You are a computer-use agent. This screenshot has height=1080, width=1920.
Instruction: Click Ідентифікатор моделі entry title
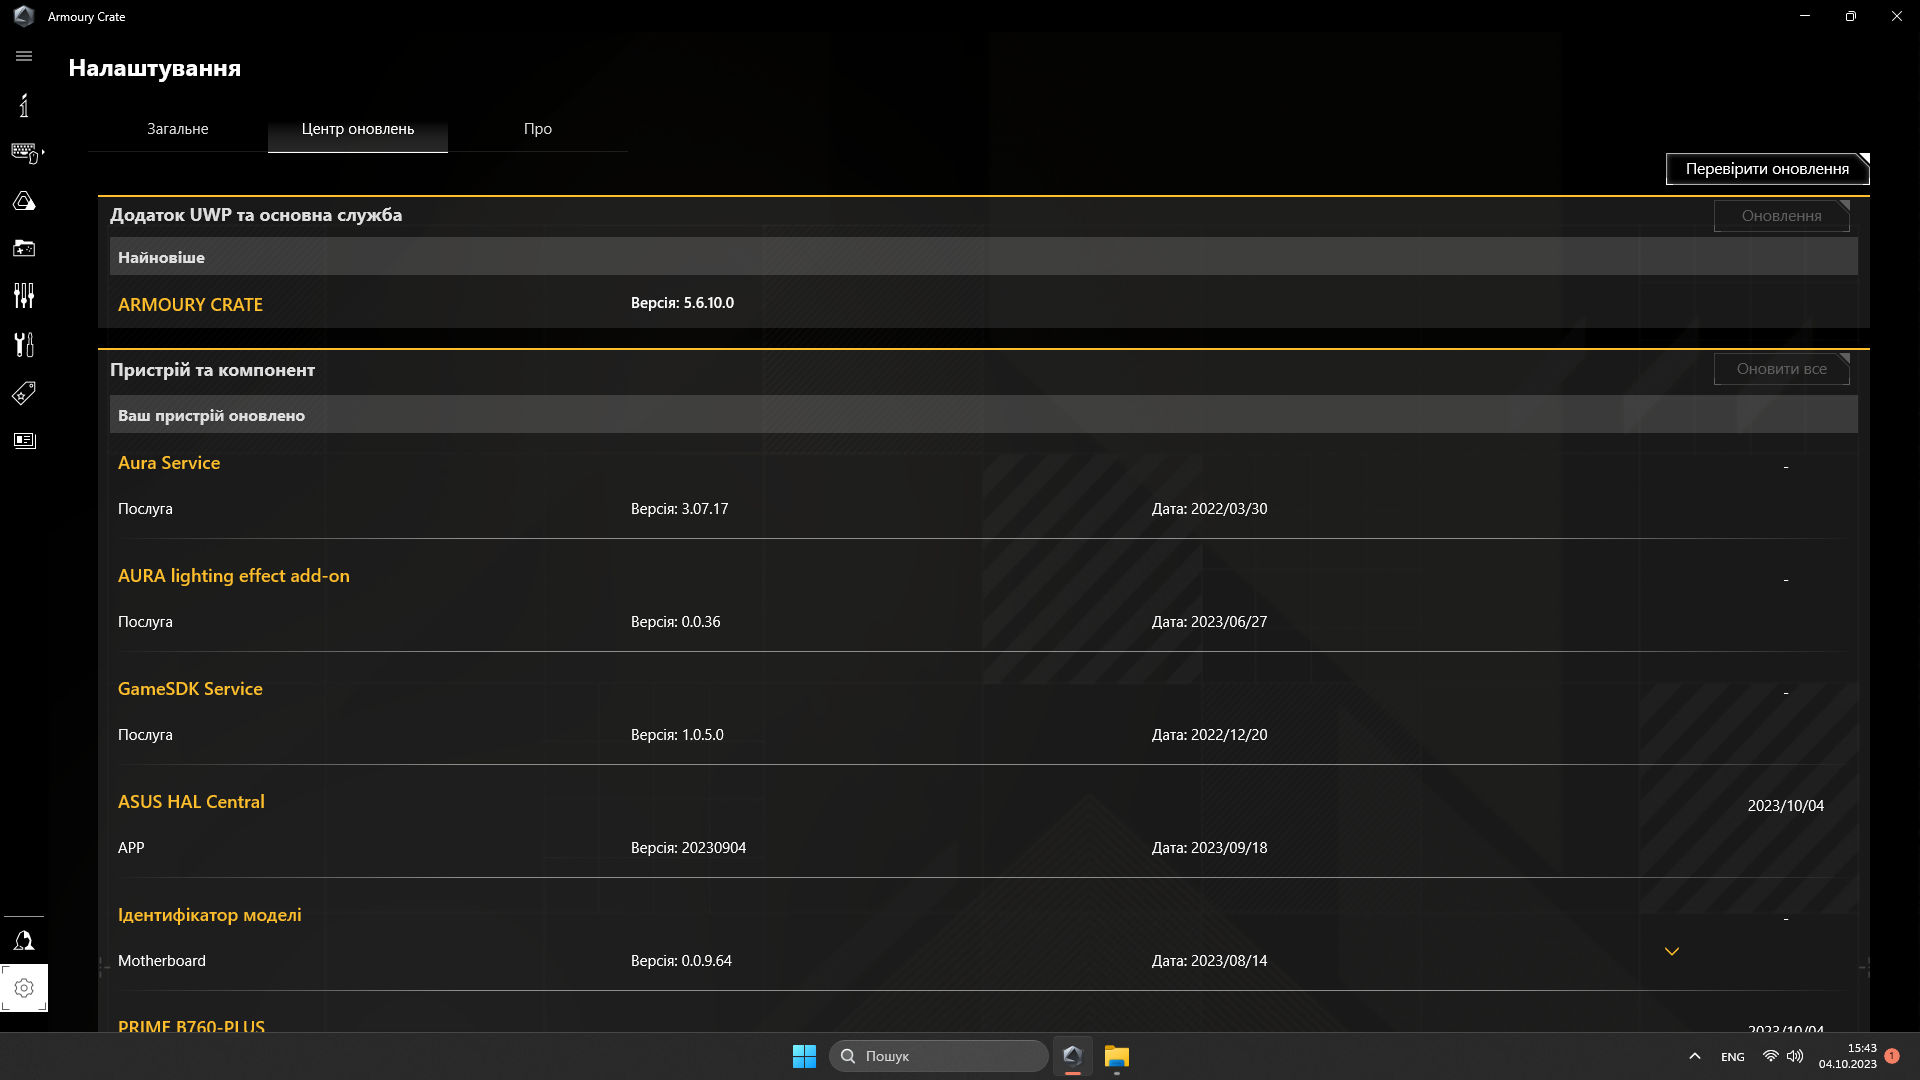(210, 915)
